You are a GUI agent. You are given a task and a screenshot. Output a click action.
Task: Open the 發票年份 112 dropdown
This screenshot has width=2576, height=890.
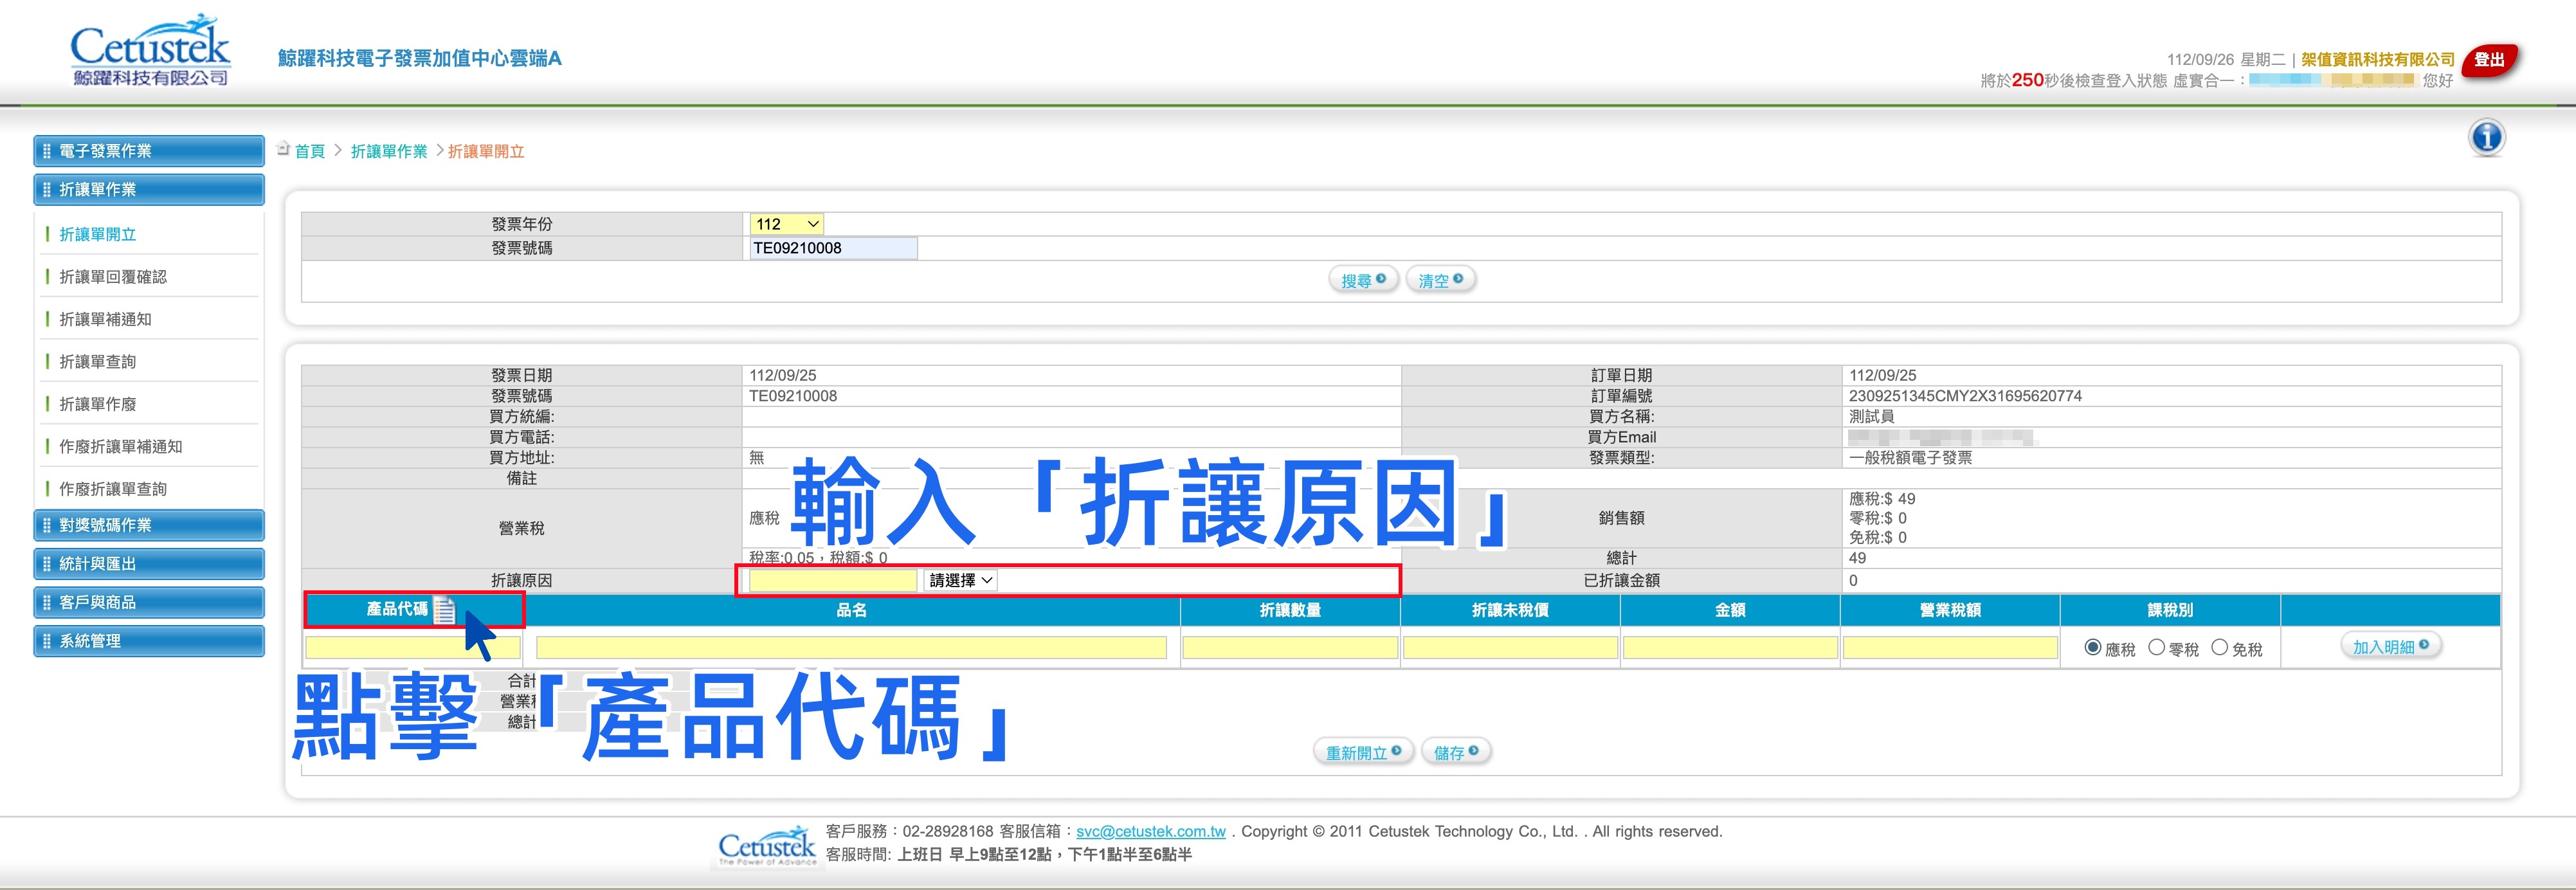tap(787, 224)
